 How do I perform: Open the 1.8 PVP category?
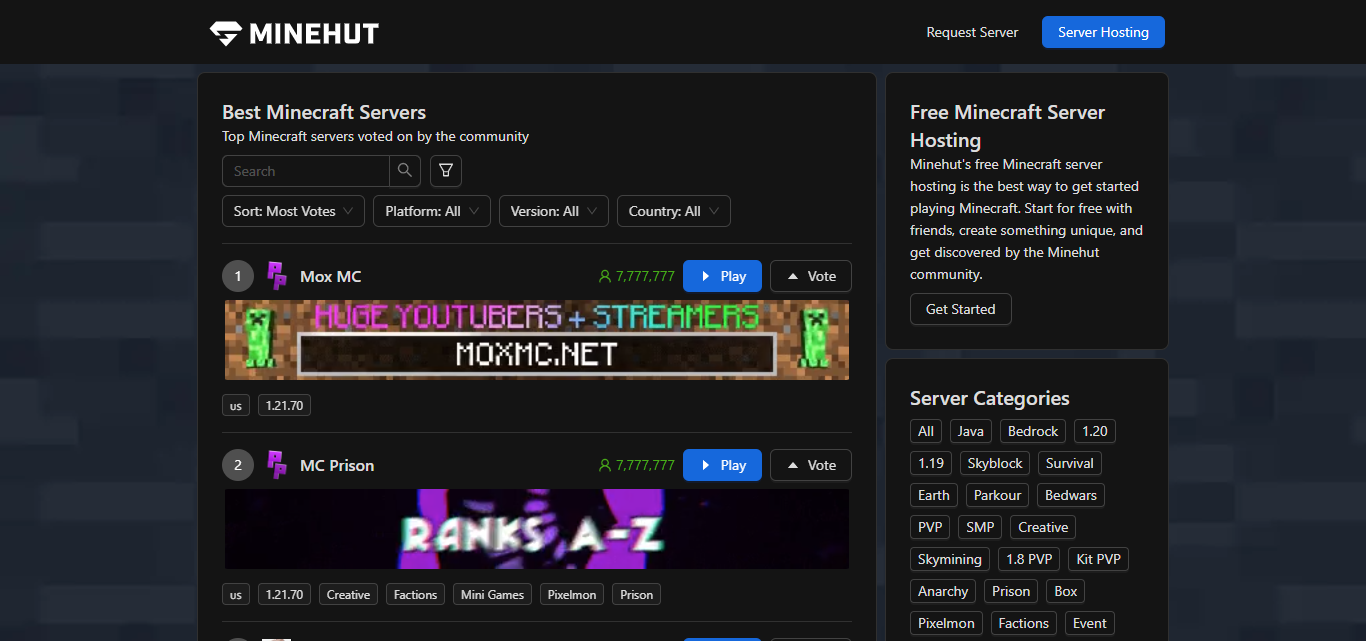click(x=1029, y=559)
